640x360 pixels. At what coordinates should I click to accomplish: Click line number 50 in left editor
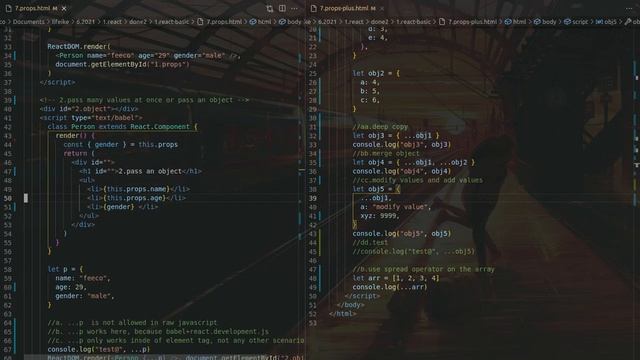point(8,198)
